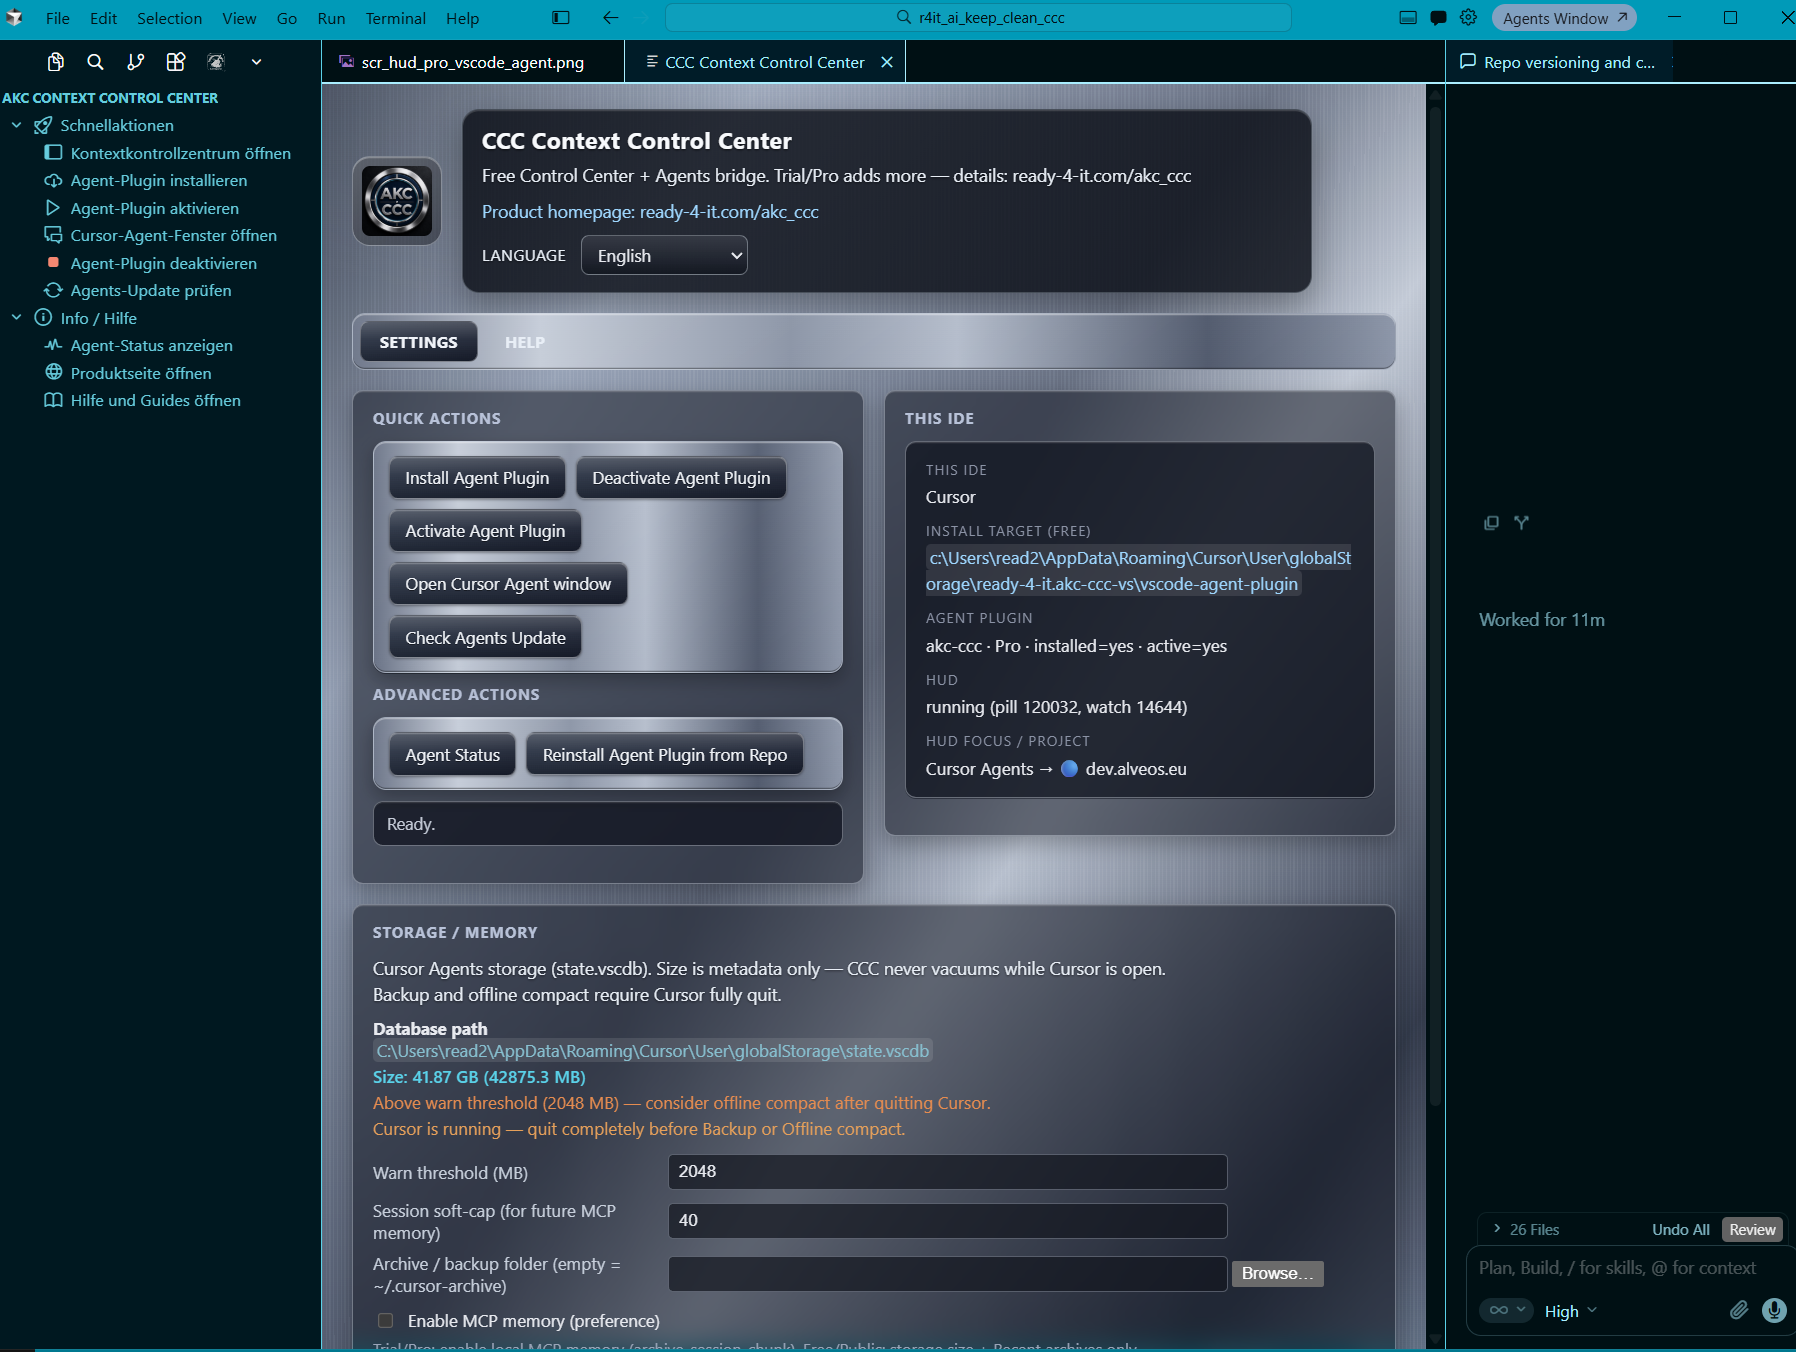Open the Explorer files view icon
The image size is (1796, 1352).
[56, 62]
